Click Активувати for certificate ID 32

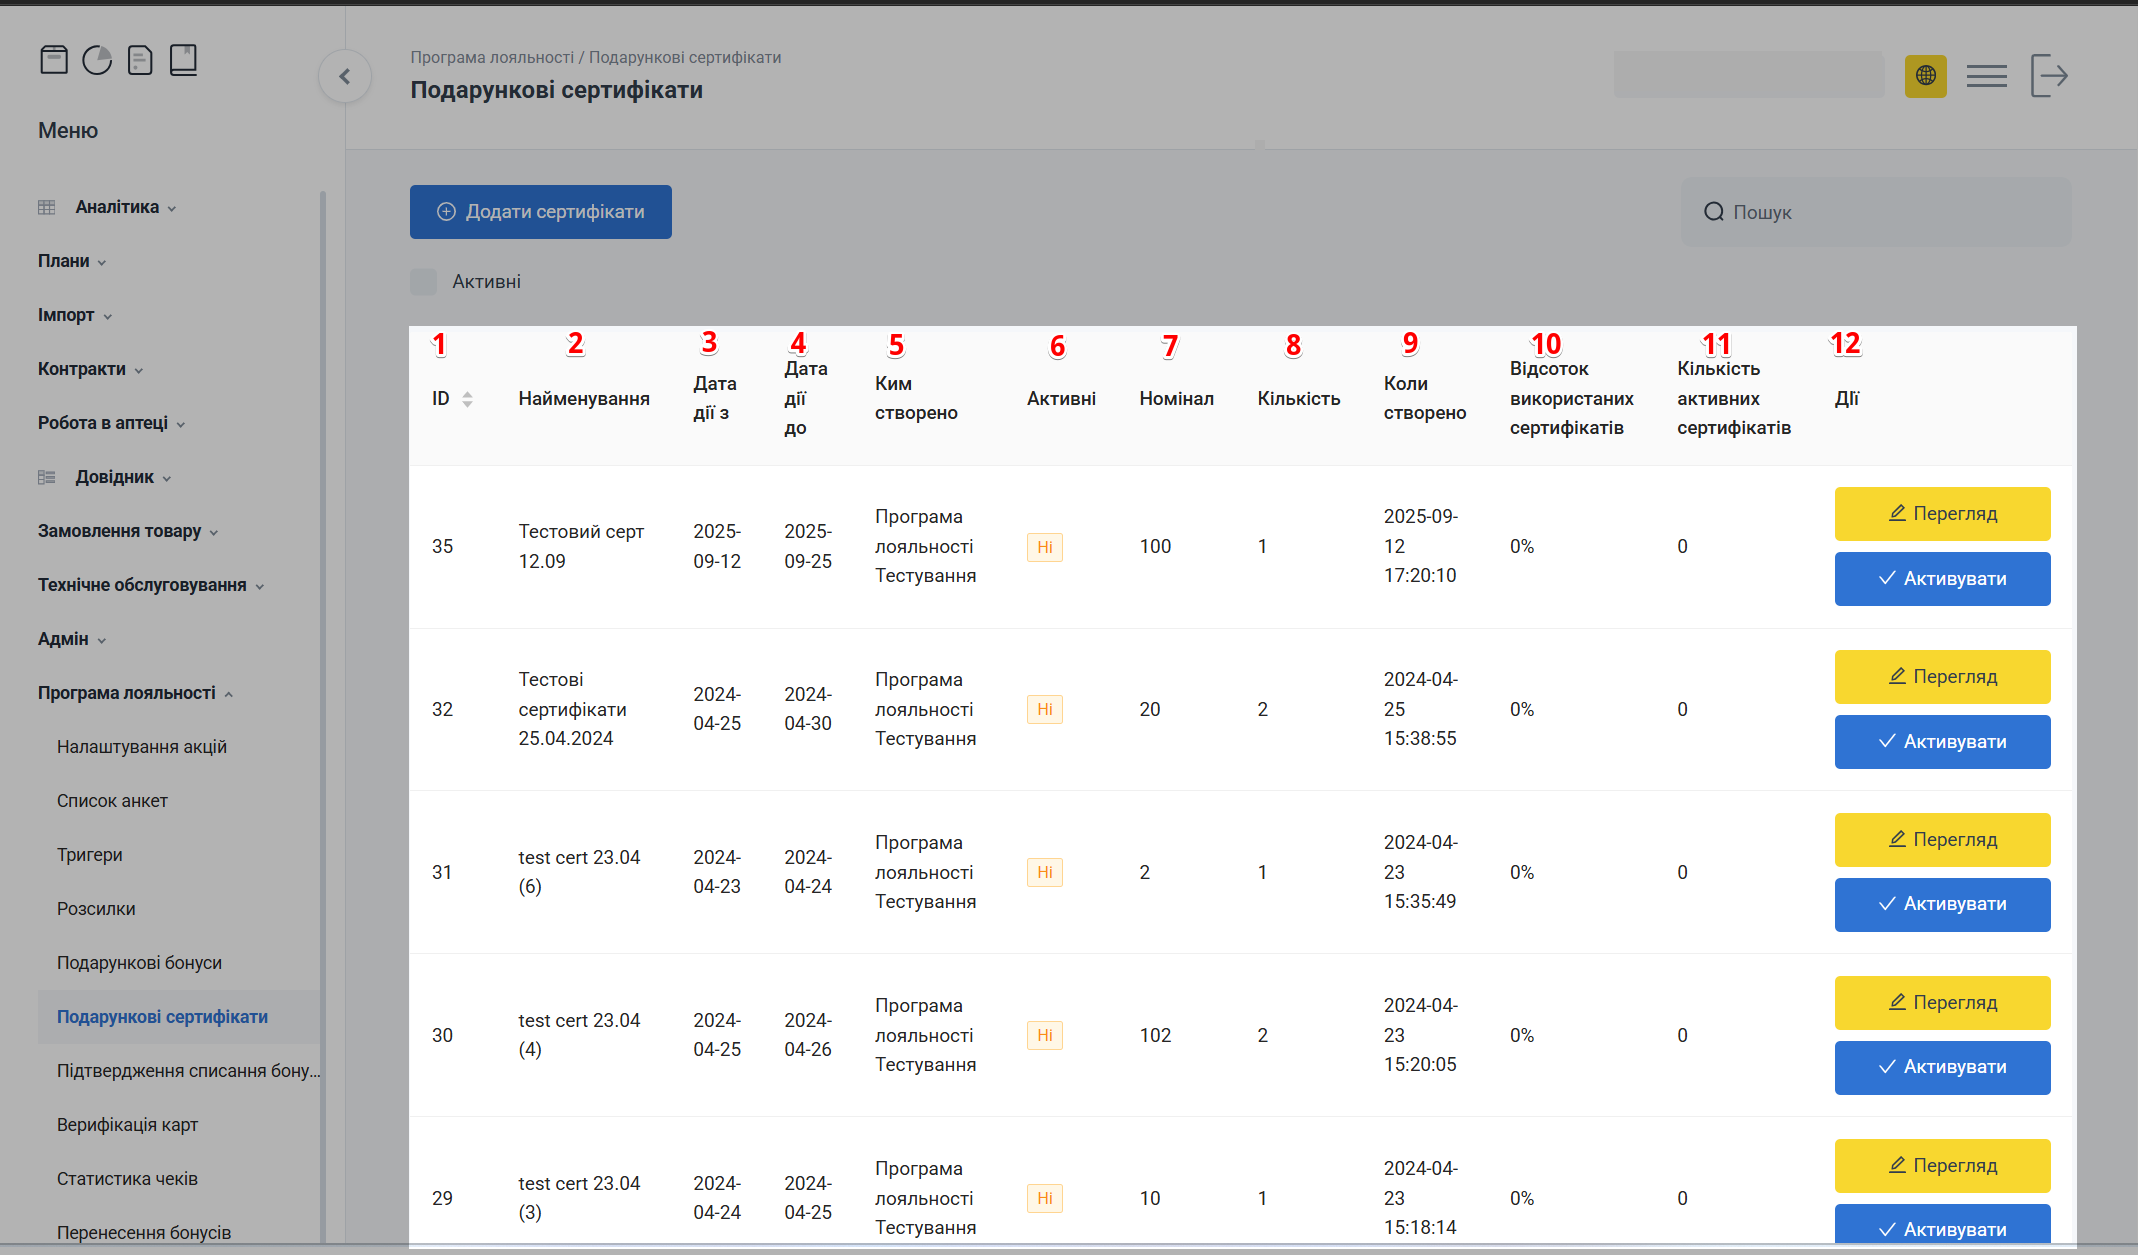pos(1941,742)
